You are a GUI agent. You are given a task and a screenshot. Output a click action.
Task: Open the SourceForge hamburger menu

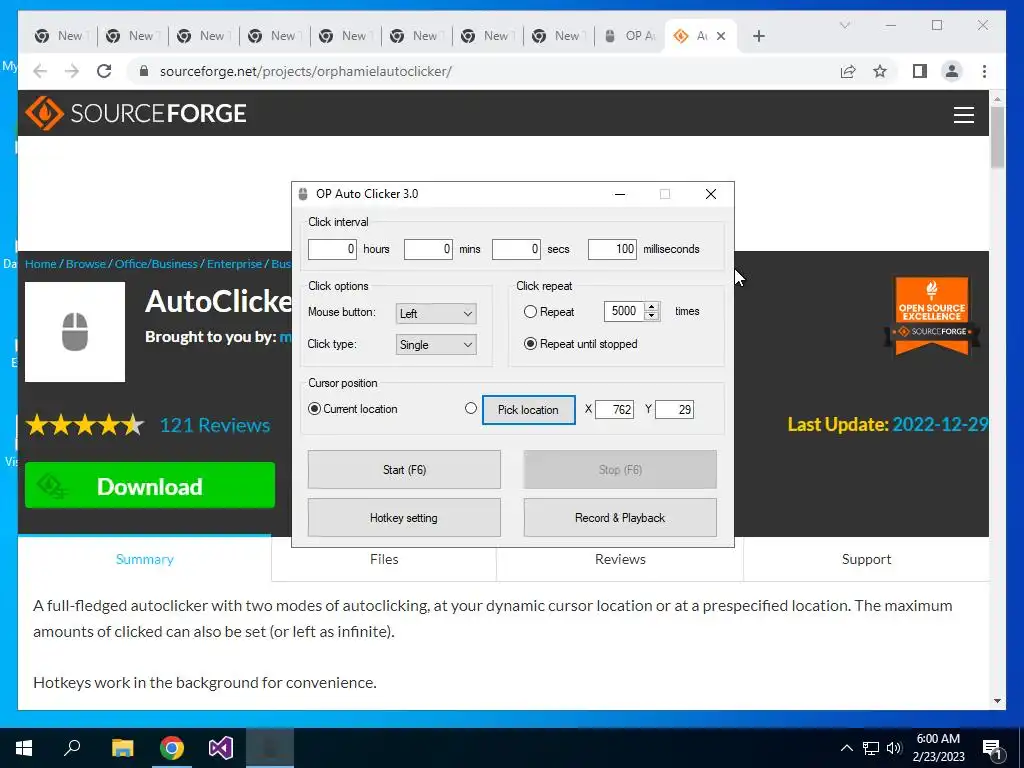(963, 115)
